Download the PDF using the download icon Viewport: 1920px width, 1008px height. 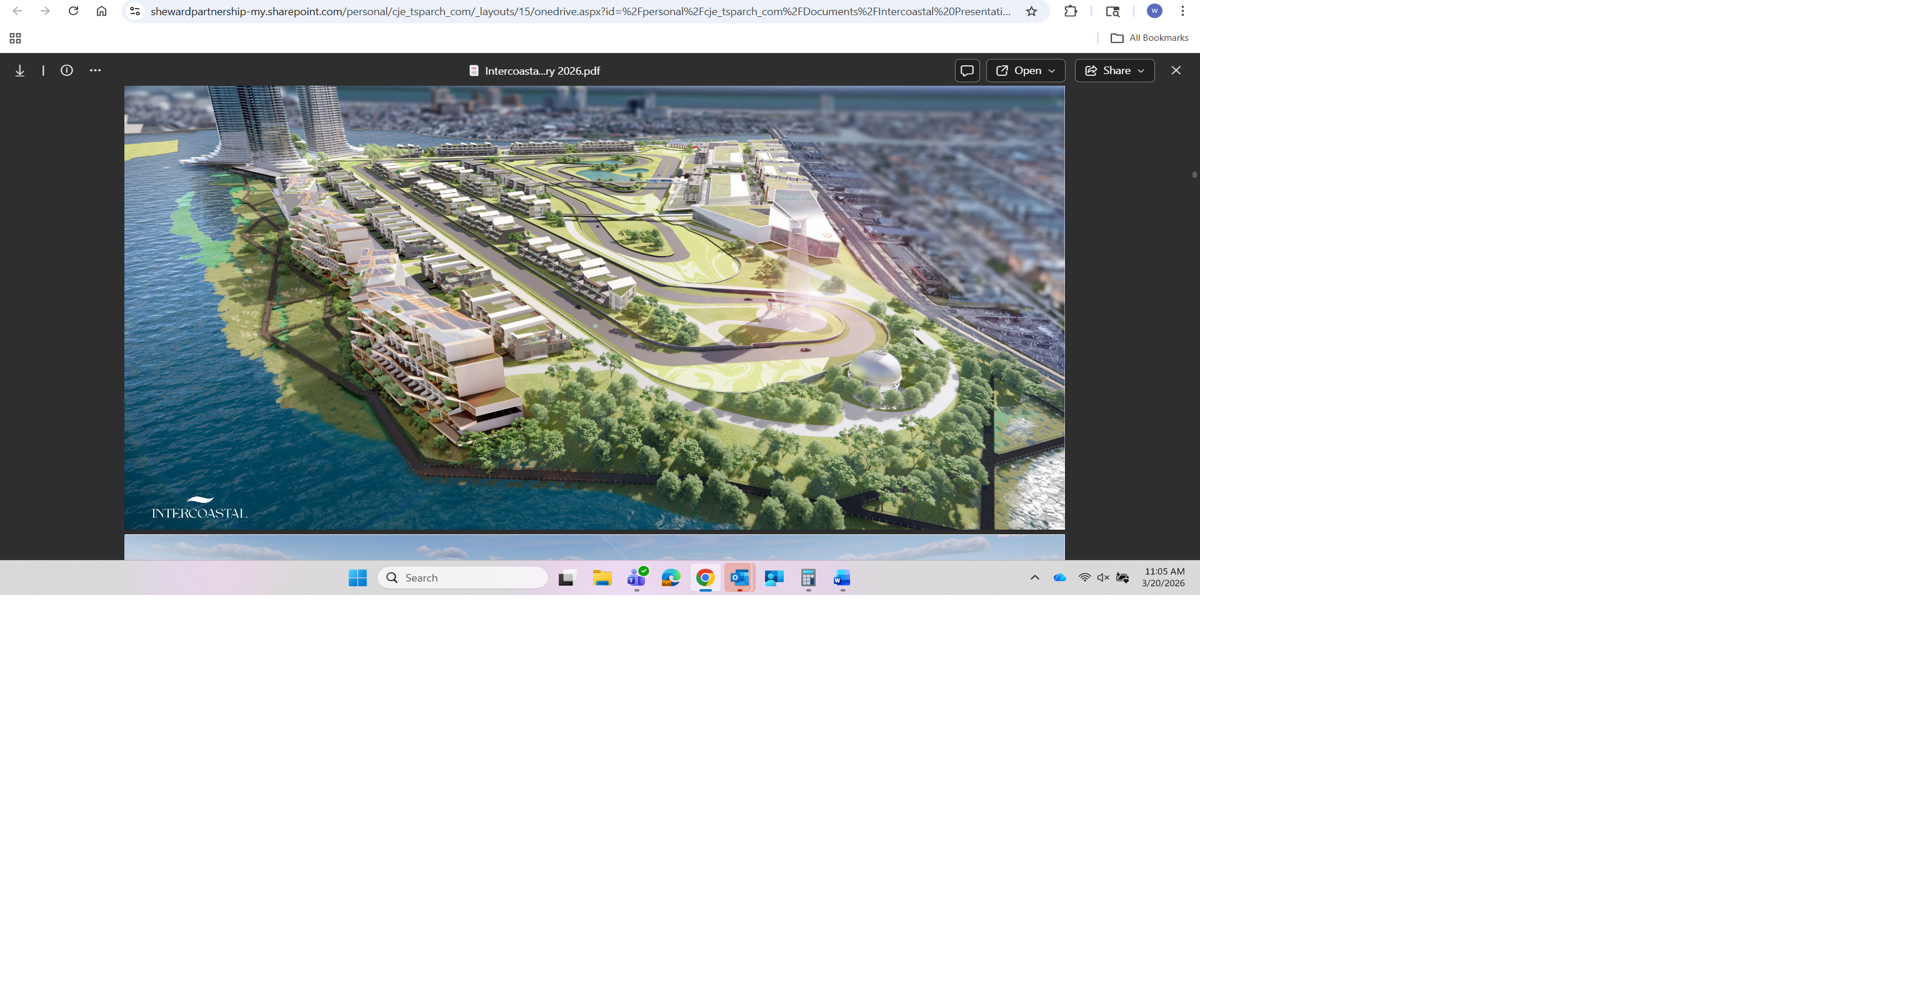20,71
